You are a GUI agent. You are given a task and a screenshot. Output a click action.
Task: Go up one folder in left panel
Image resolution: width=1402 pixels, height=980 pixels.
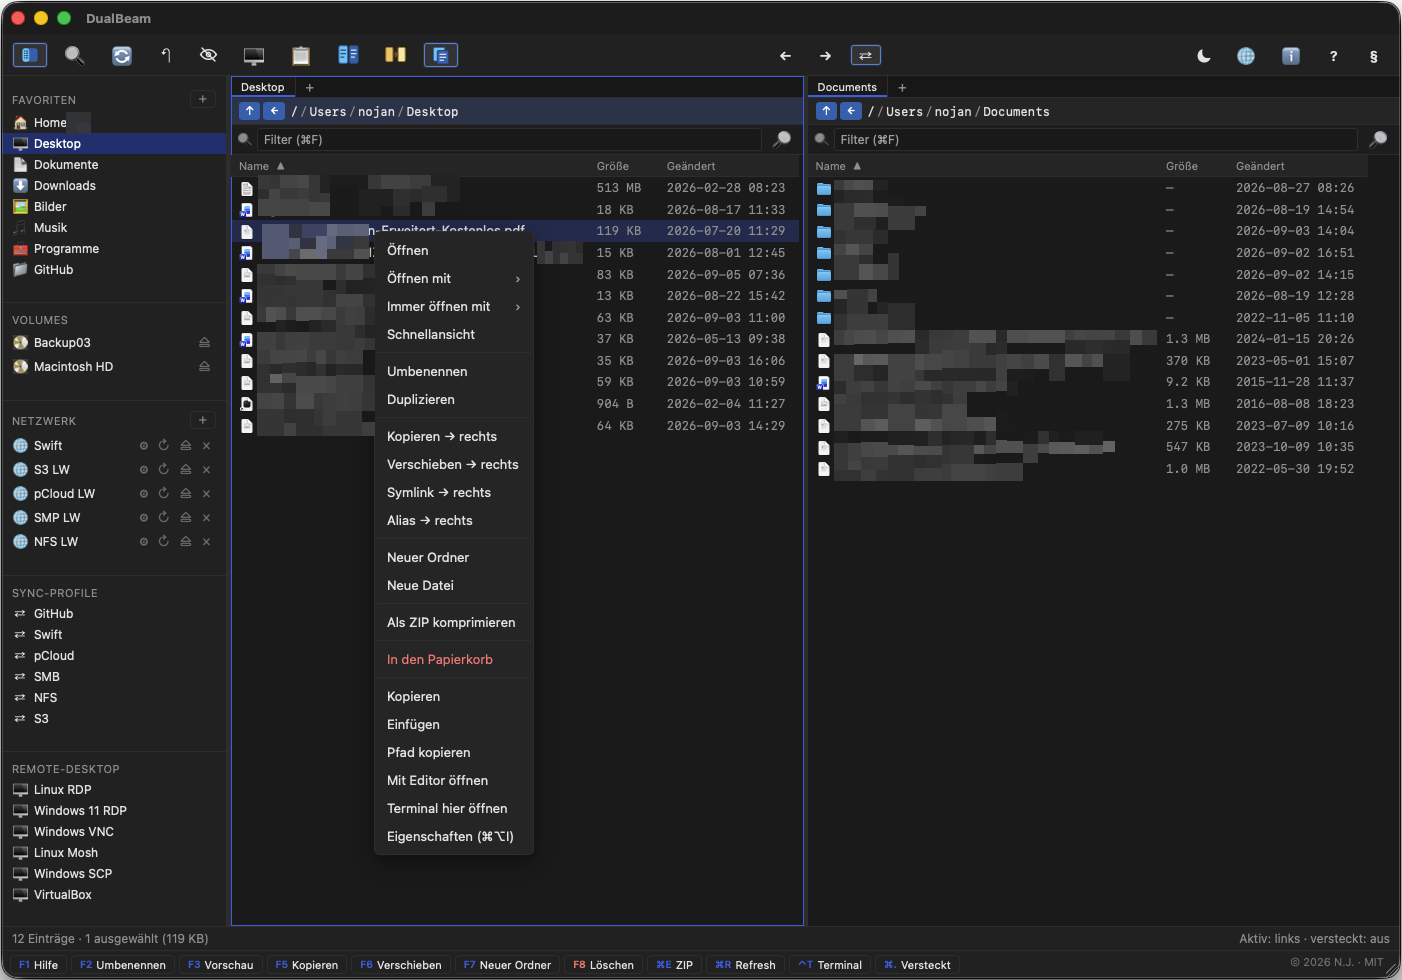250,111
